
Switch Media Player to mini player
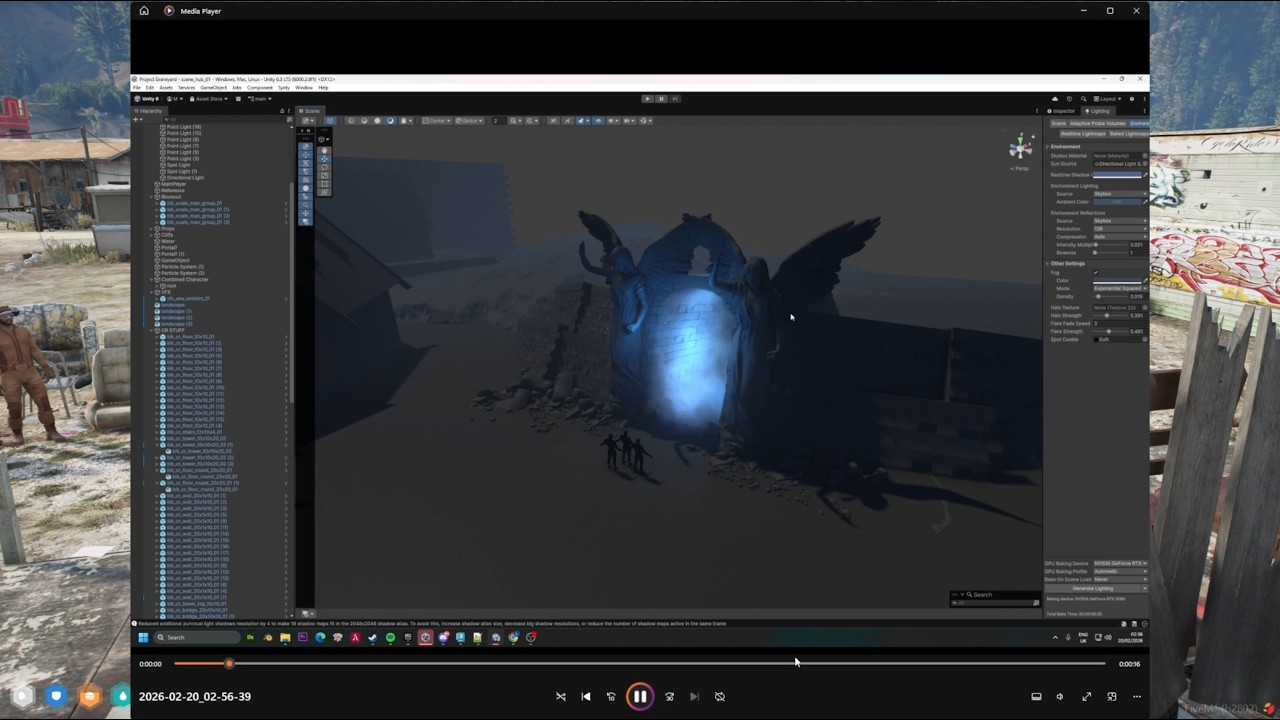click(1112, 696)
